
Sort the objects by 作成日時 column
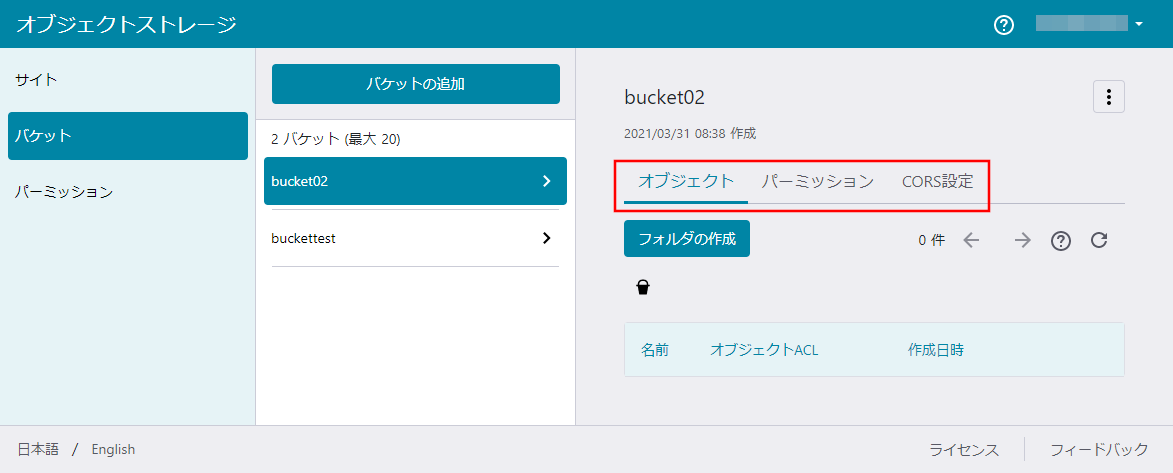[x=935, y=350]
